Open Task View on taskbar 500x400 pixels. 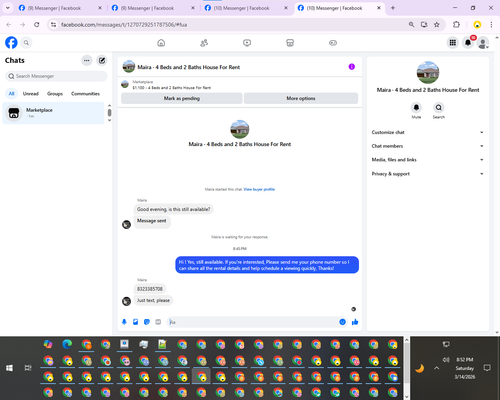tap(28, 368)
